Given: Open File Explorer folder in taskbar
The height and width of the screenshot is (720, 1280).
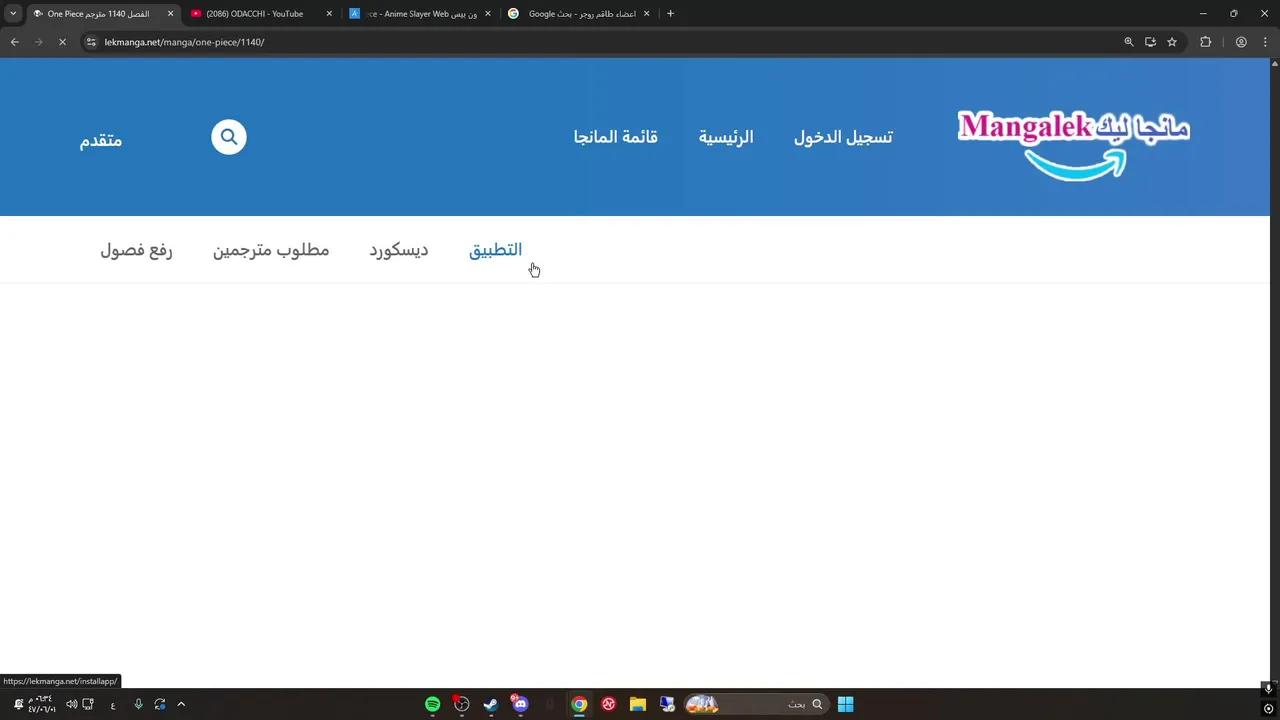Looking at the screenshot, I should (638, 704).
